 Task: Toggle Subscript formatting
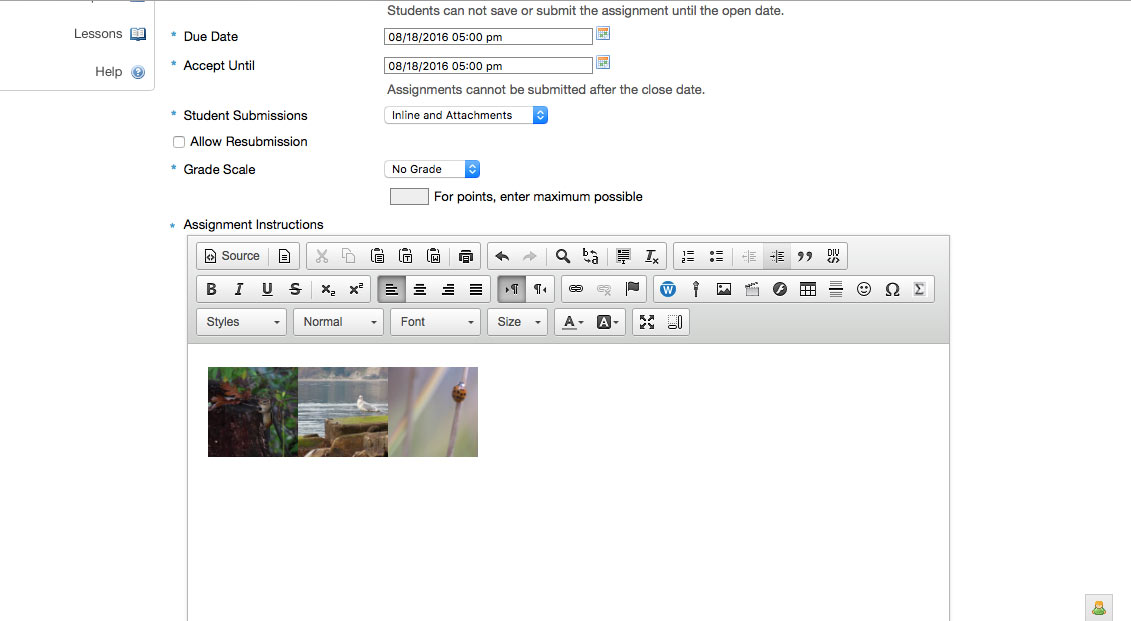327,289
